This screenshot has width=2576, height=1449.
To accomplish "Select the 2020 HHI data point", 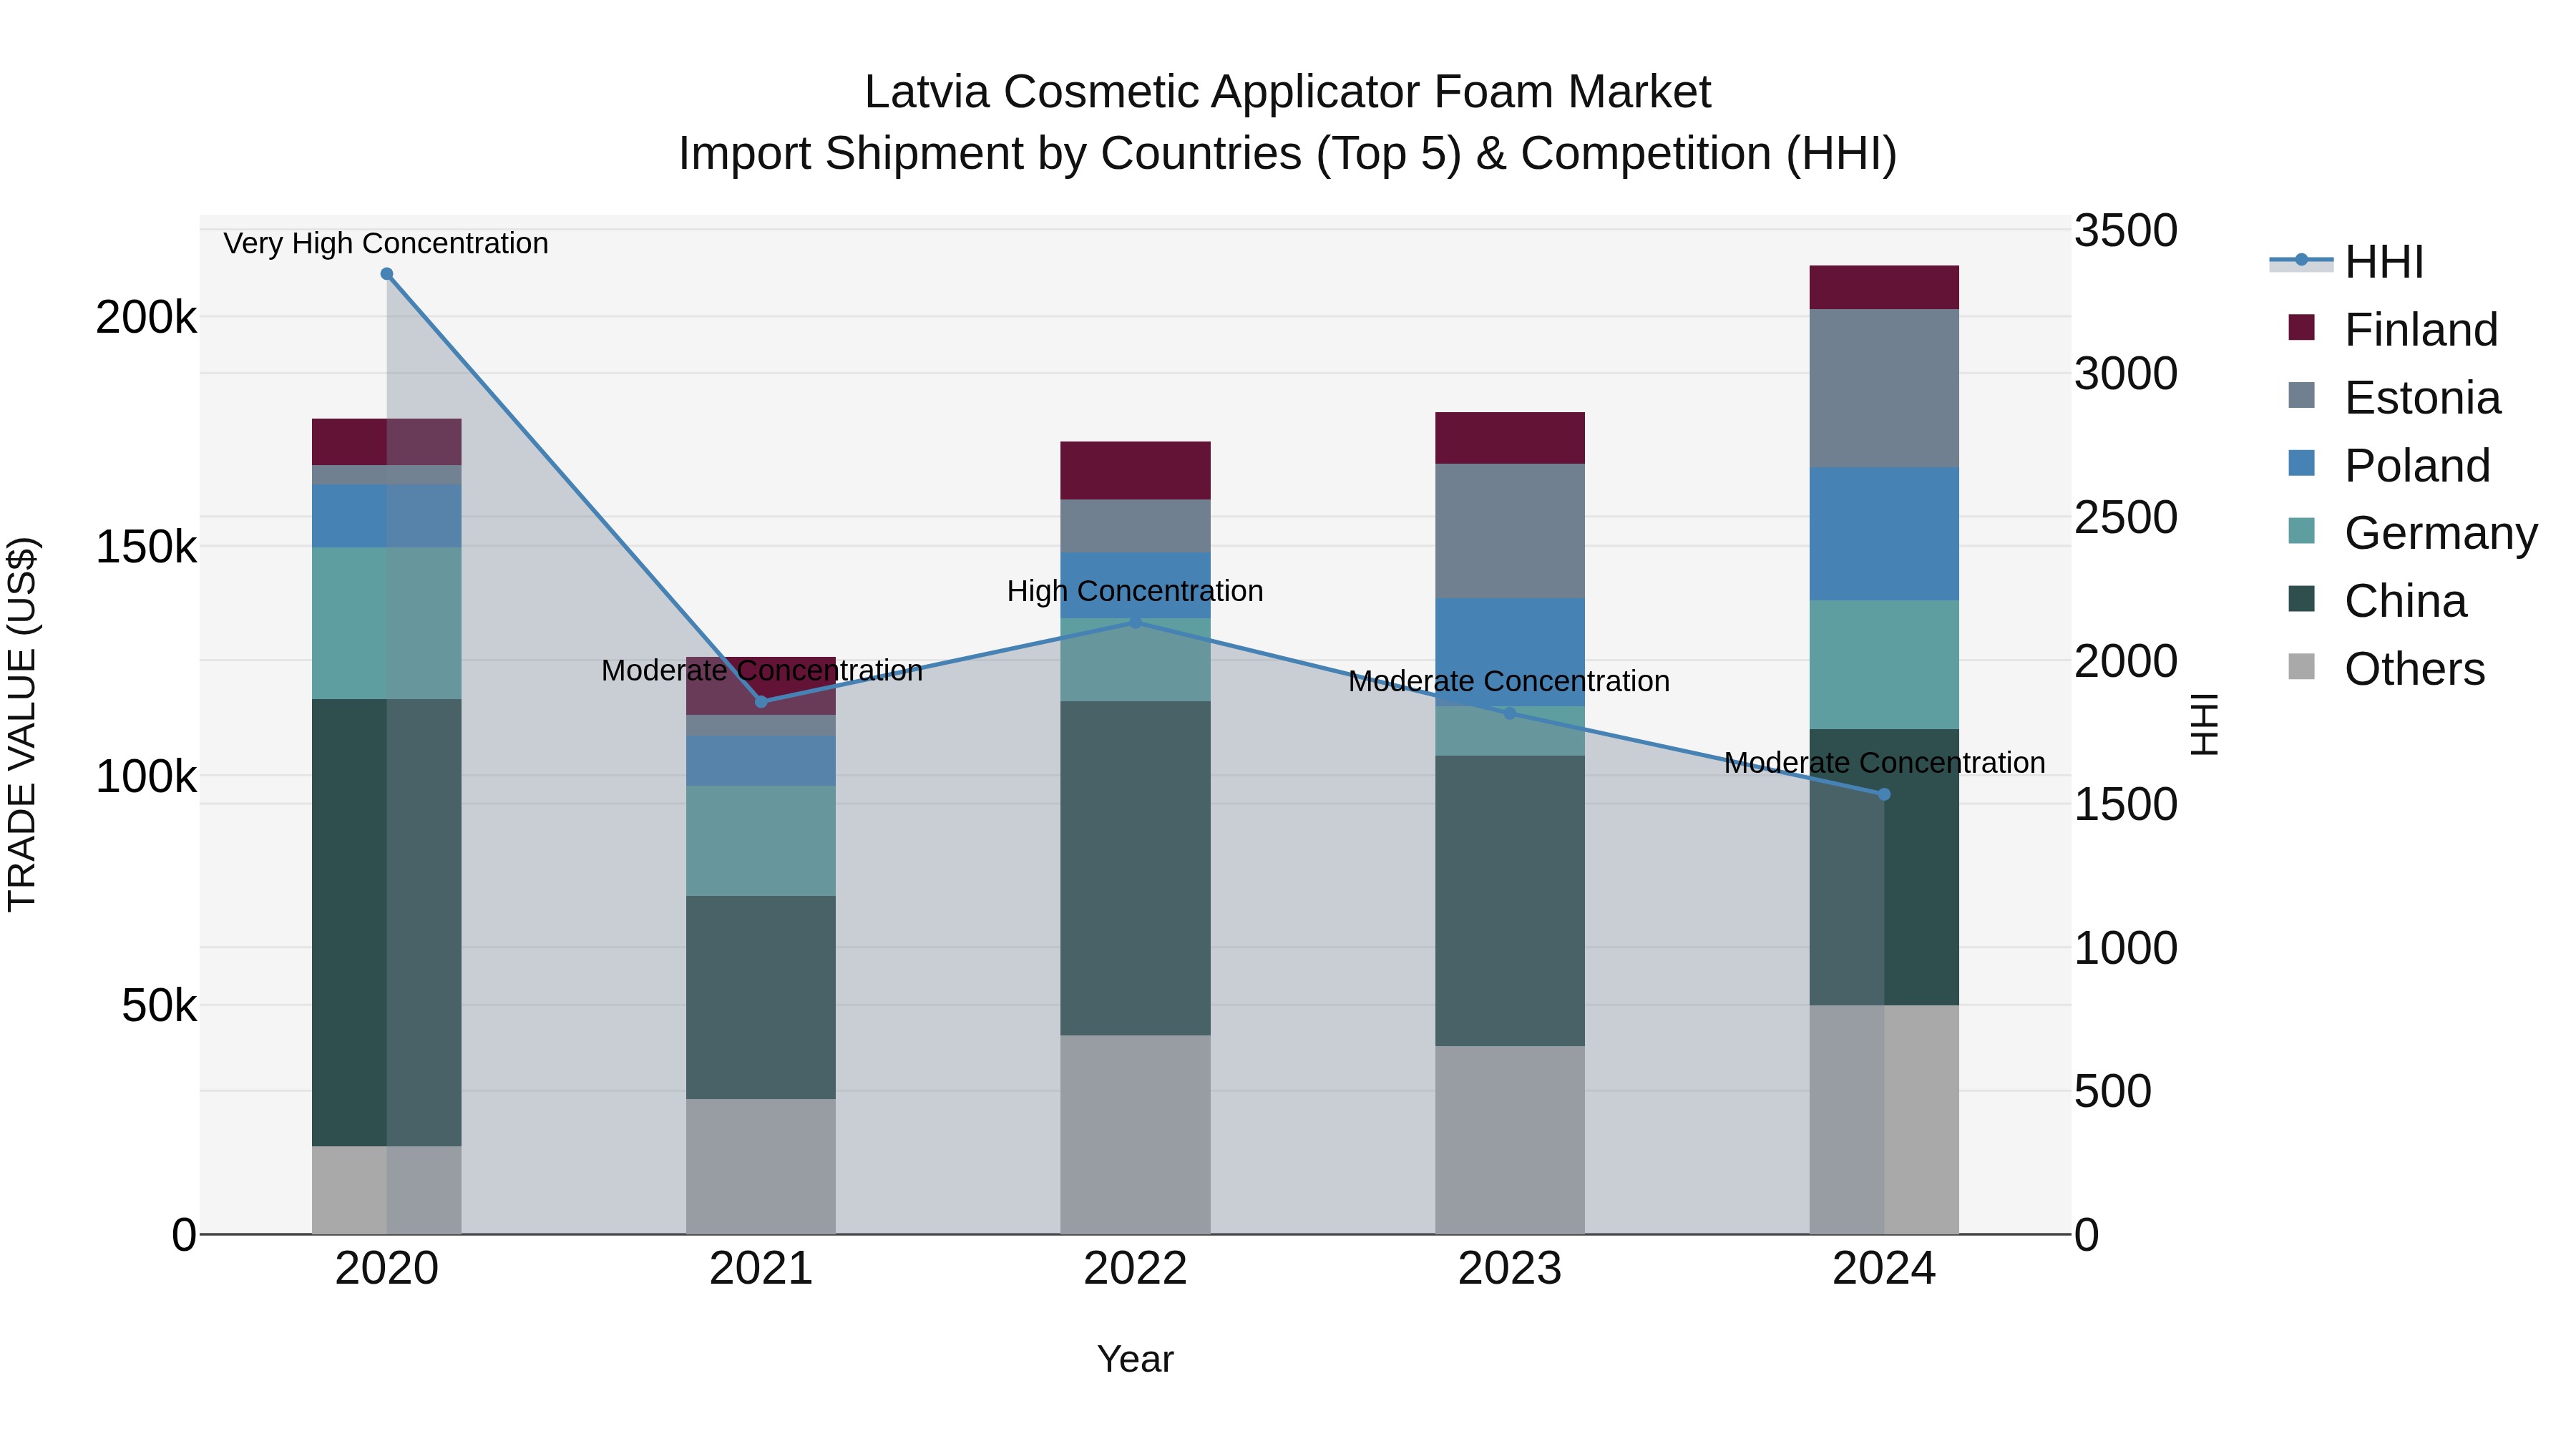I will (387, 274).
